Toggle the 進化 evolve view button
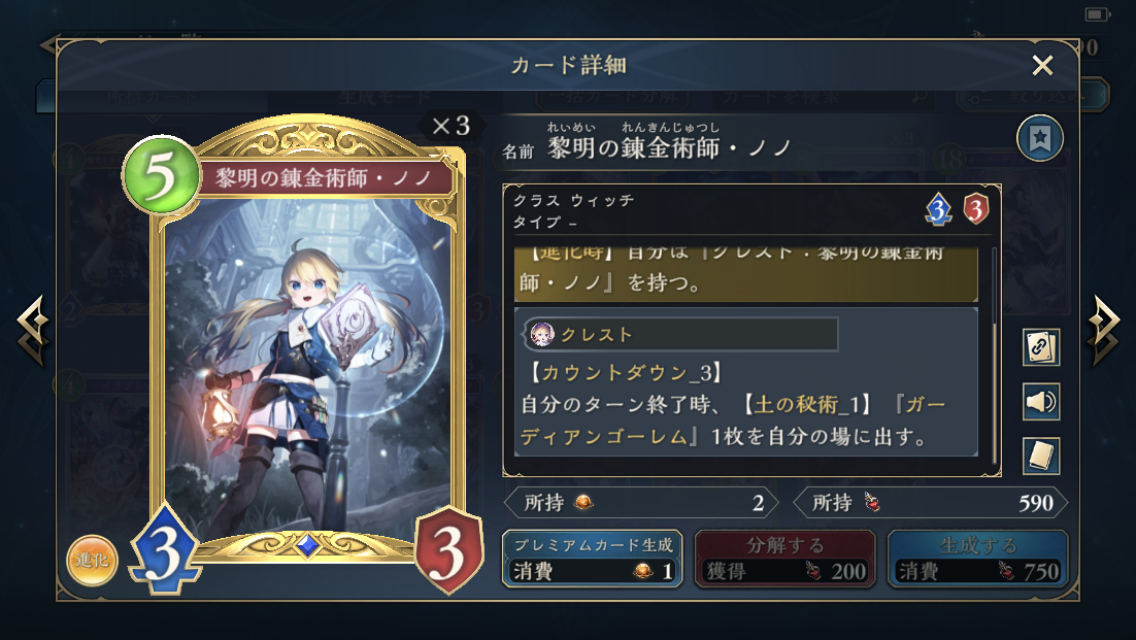The width and height of the screenshot is (1136, 640). pos(92,560)
